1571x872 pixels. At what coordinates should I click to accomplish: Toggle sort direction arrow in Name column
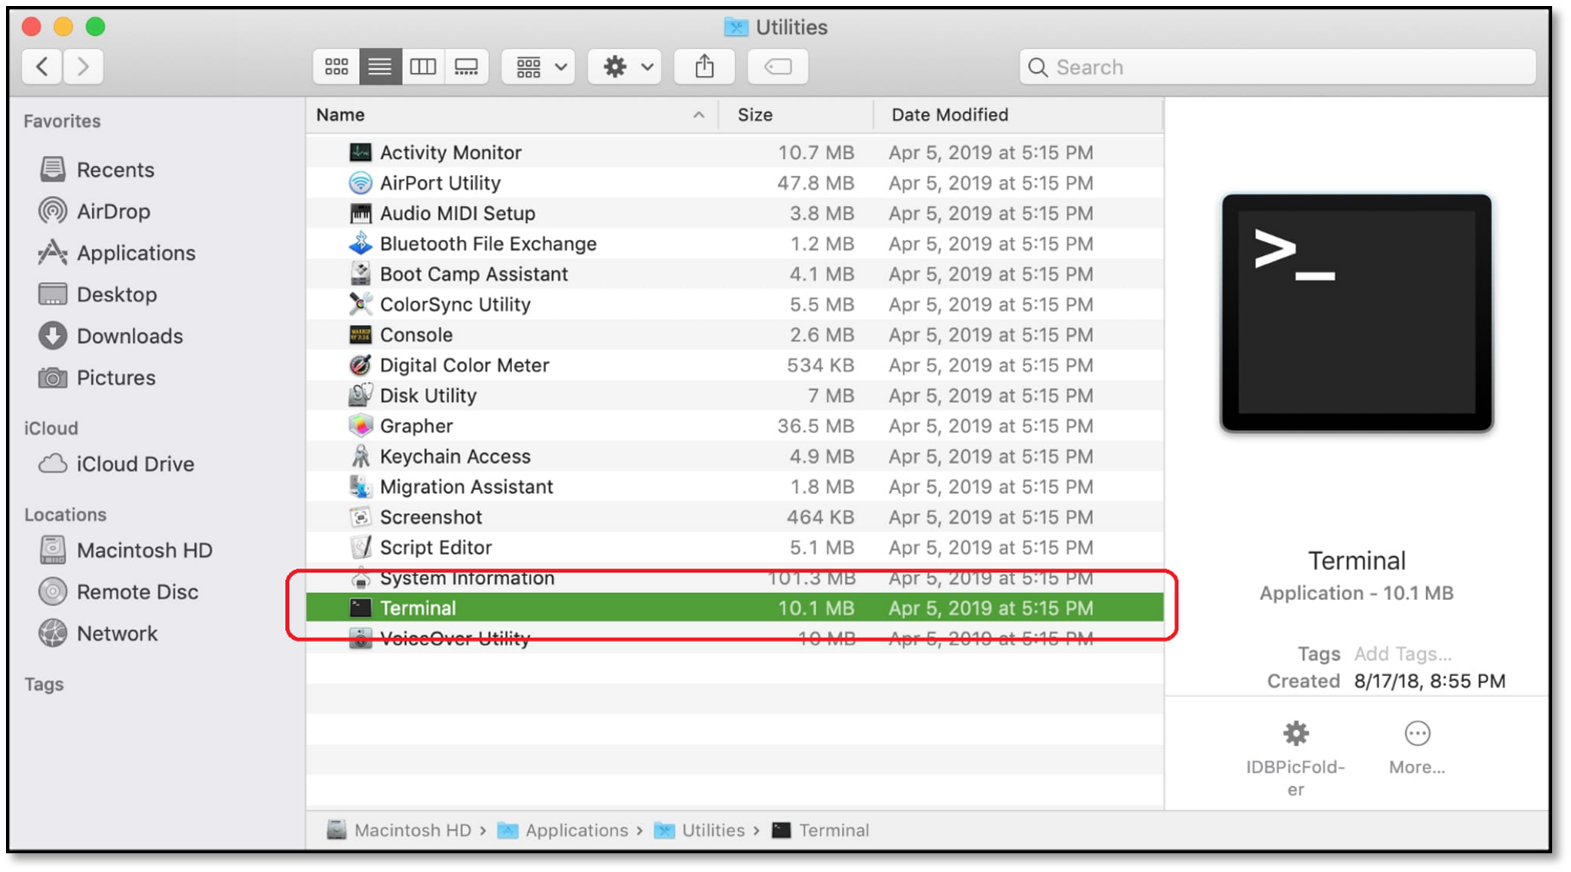pos(699,115)
